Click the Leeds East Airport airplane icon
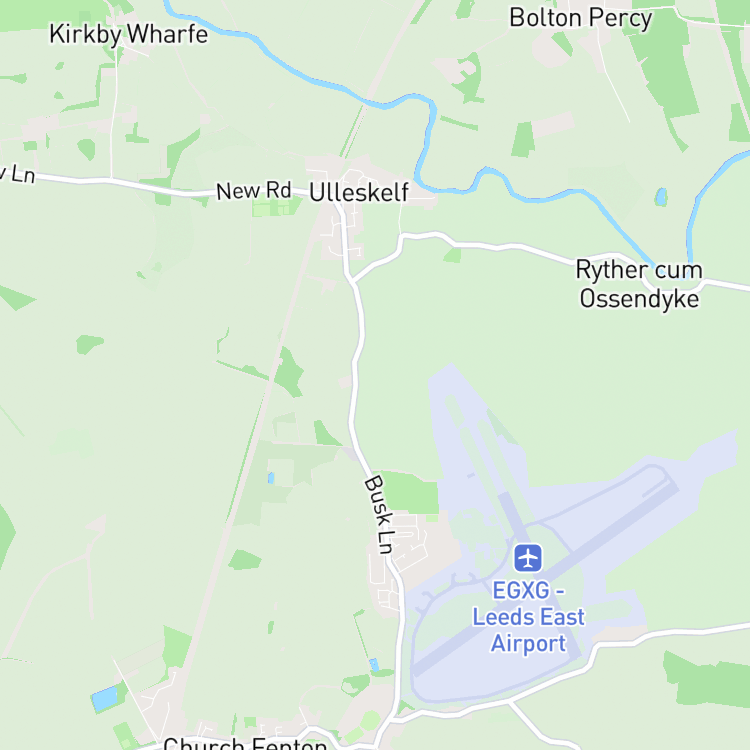The height and width of the screenshot is (750, 750). pyautogui.click(x=528, y=558)
